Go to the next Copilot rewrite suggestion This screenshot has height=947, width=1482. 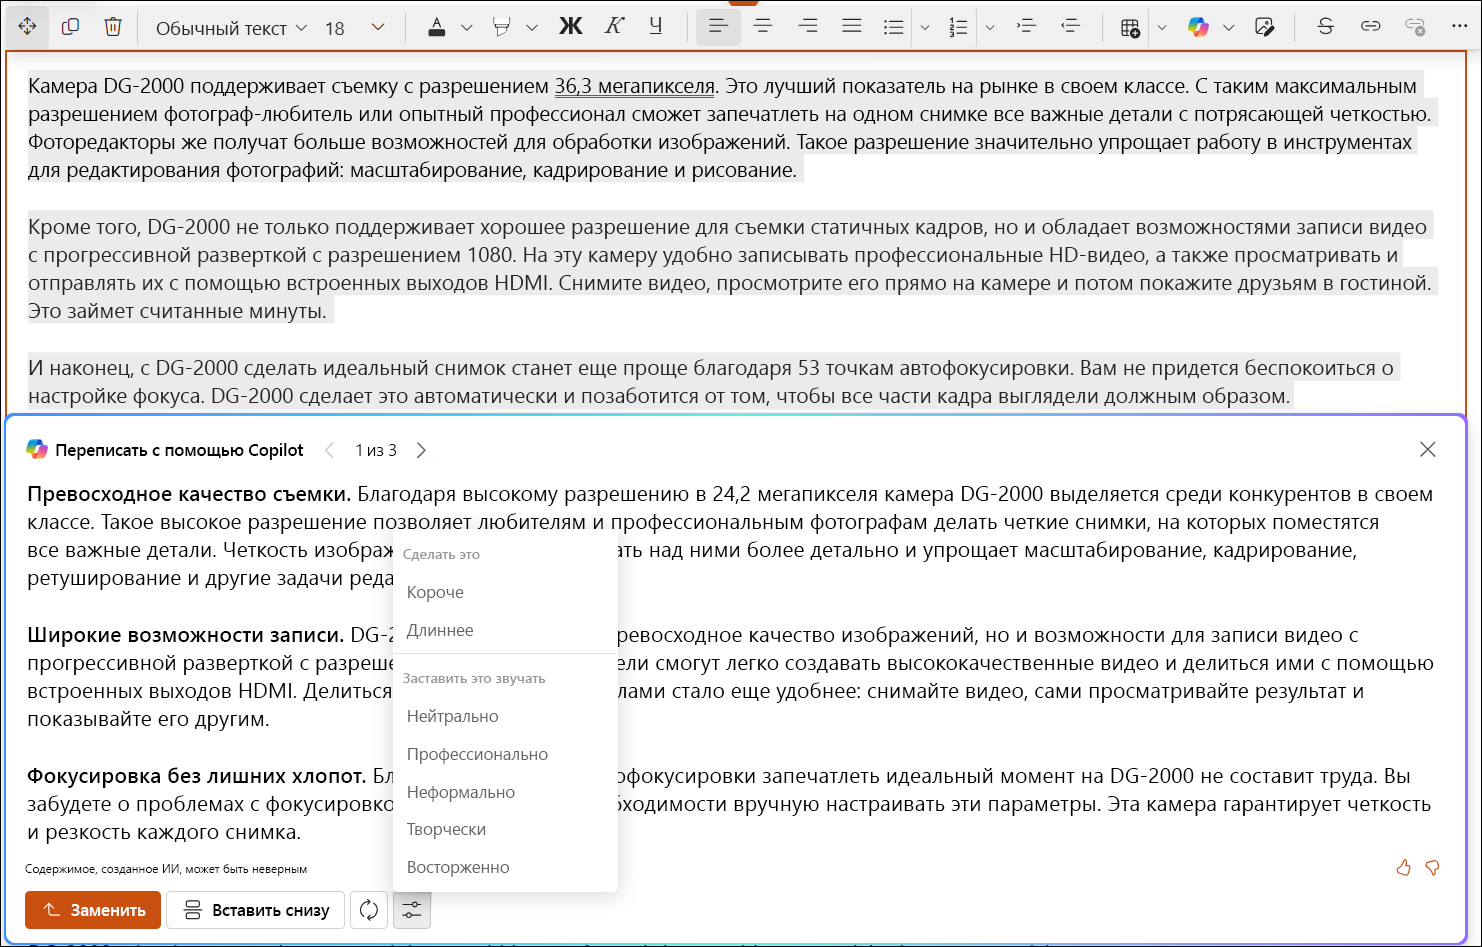pyautogui.click(x=421, y=450)
